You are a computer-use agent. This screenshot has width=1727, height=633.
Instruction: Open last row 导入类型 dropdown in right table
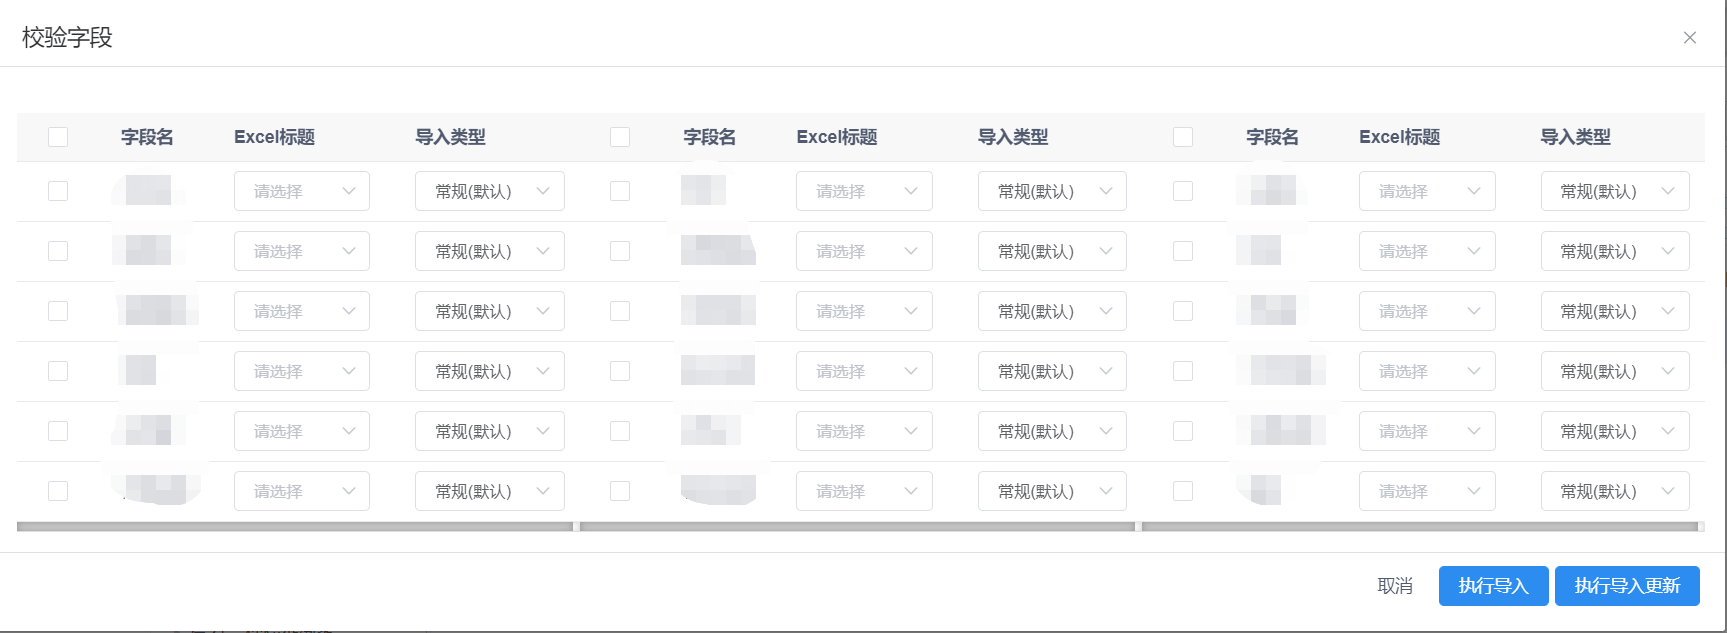pyautogui.click(x=1614, y=491)
